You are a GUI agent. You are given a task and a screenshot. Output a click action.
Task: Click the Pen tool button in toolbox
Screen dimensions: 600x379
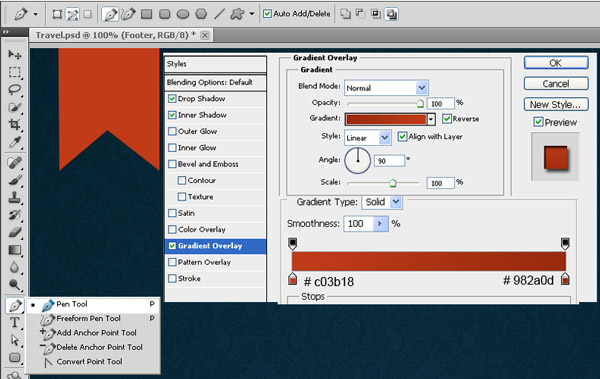pyautogui.click(x=15, y=305)
